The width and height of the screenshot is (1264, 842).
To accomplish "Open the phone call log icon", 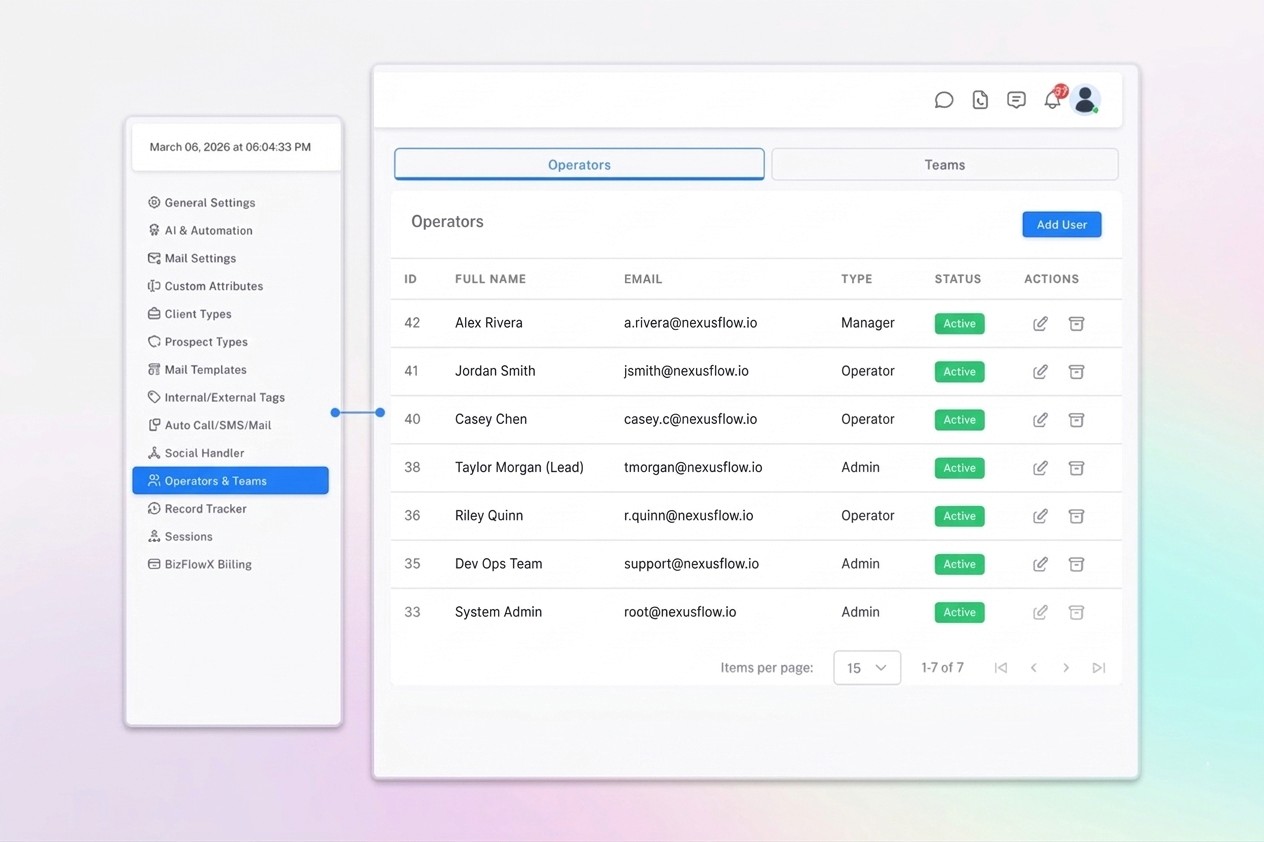I will point(980,100).
